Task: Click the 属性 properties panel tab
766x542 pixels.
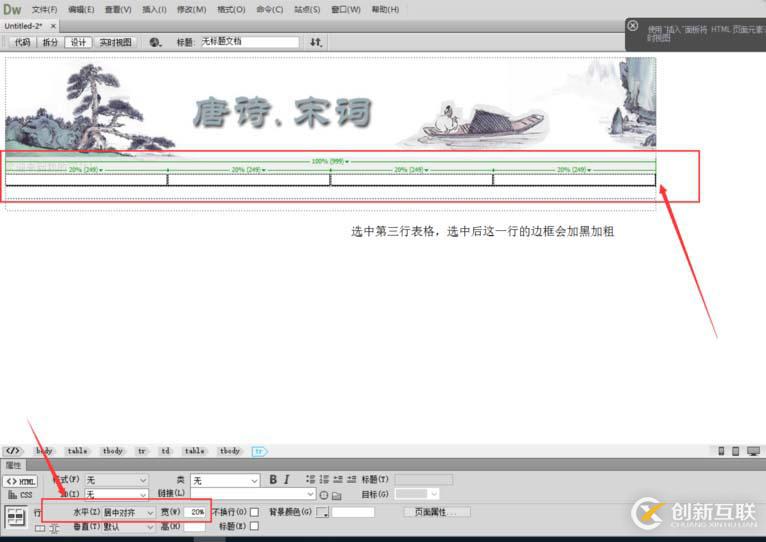Action: 13,465
